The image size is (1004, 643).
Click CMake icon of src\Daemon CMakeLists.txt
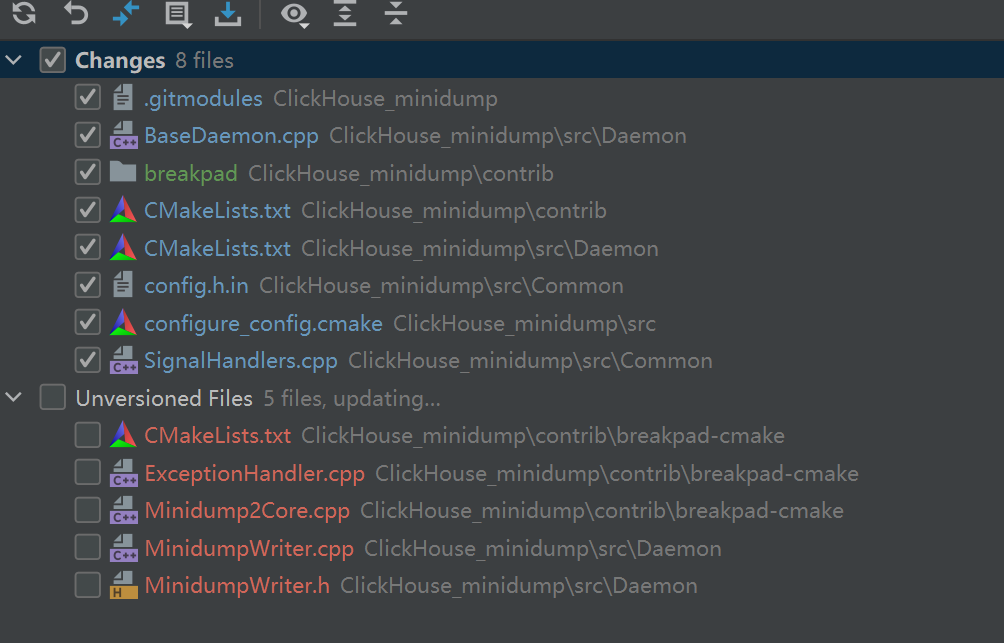click(123, 247)
